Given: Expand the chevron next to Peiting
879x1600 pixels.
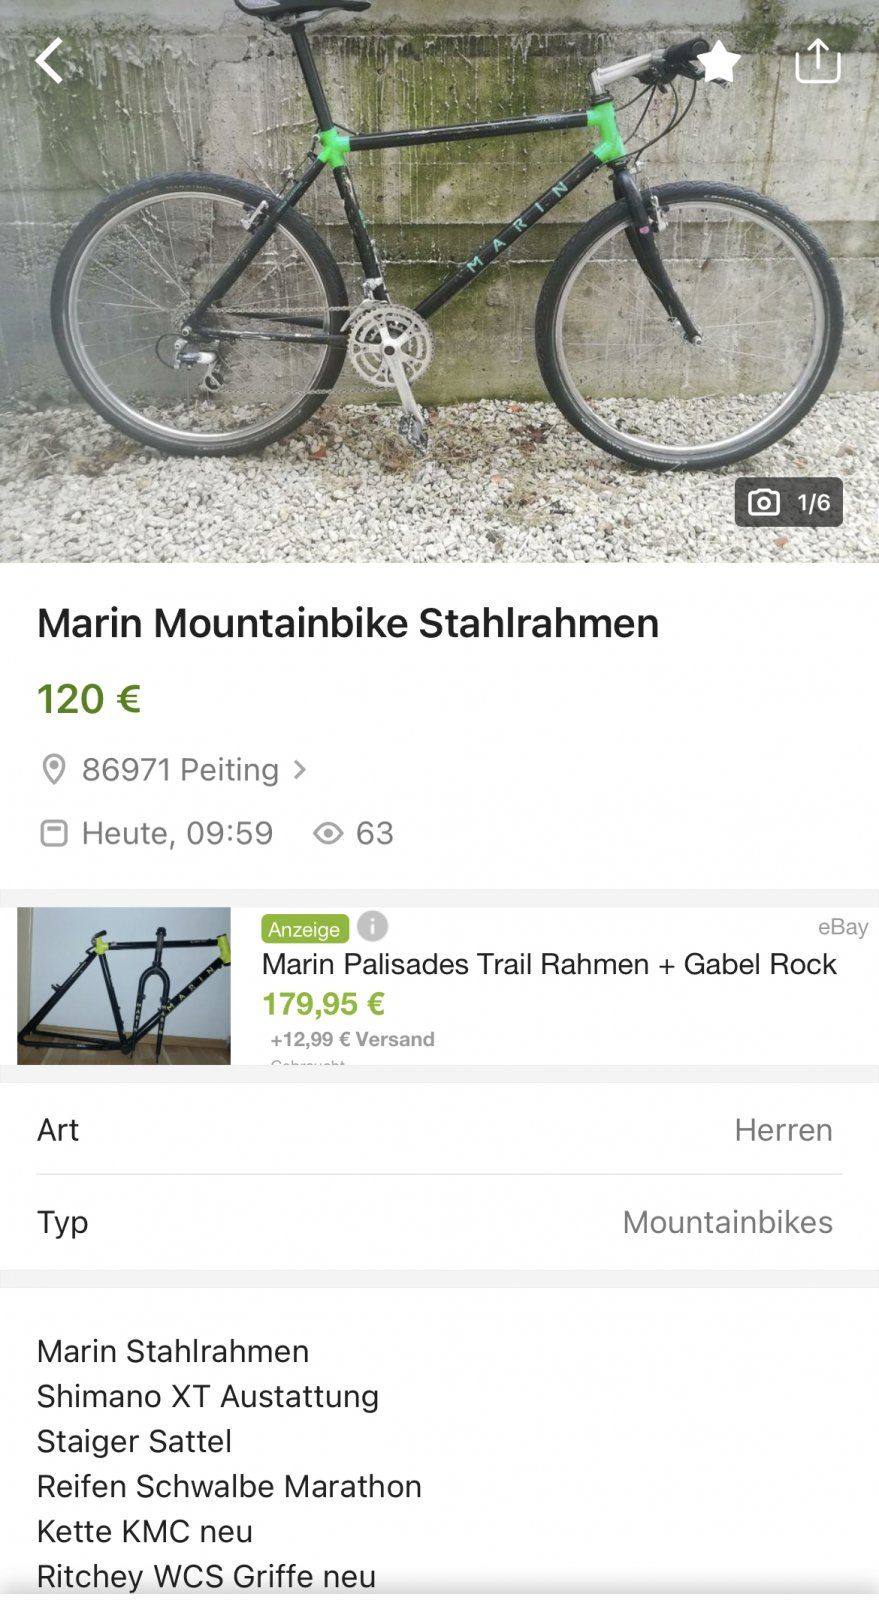Looking at the screenshot, I should pyautogui.click(x=300, y=769).
